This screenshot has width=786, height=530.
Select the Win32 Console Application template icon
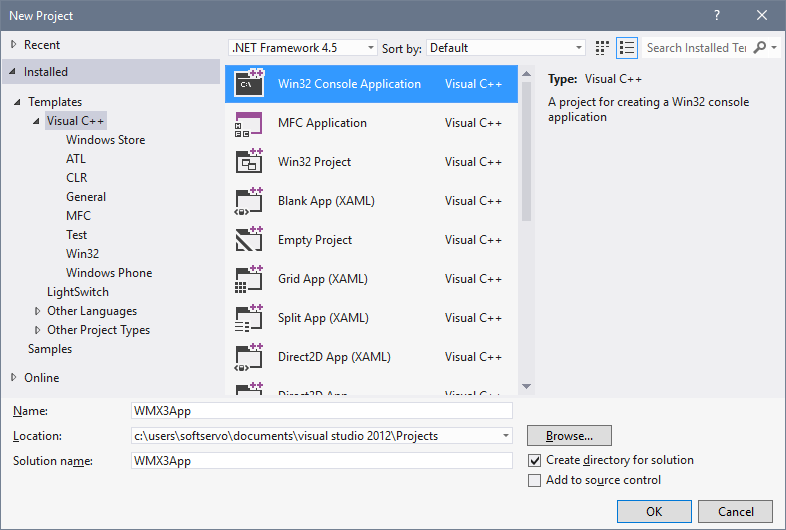[249, 83]
